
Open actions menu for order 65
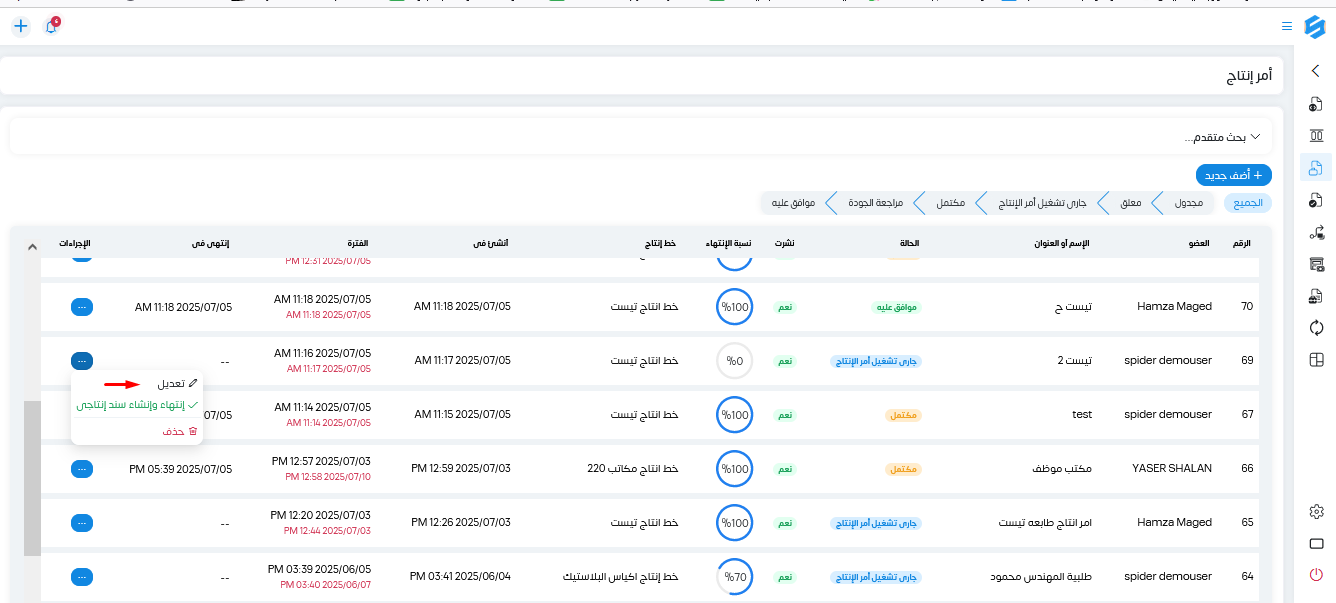[82, 522]
